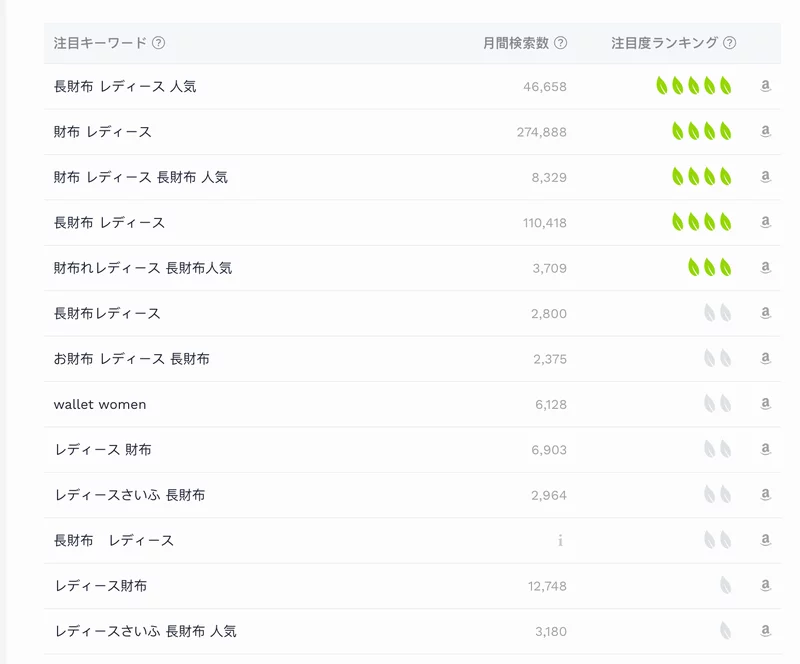Image resolution: width=800 pixels, height=664 pixels.
Task: Open the help tooltip for 月間検索数 column
Action: (562, 43)
